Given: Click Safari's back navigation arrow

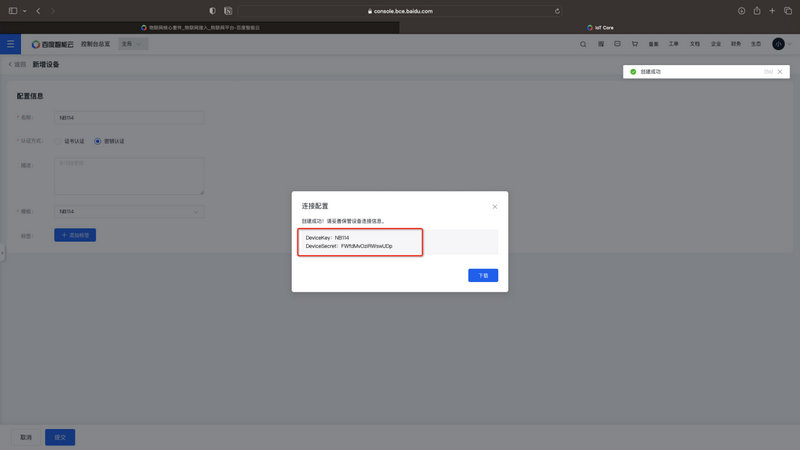Looking at the screenshot, I should click(x=38, y=10).
